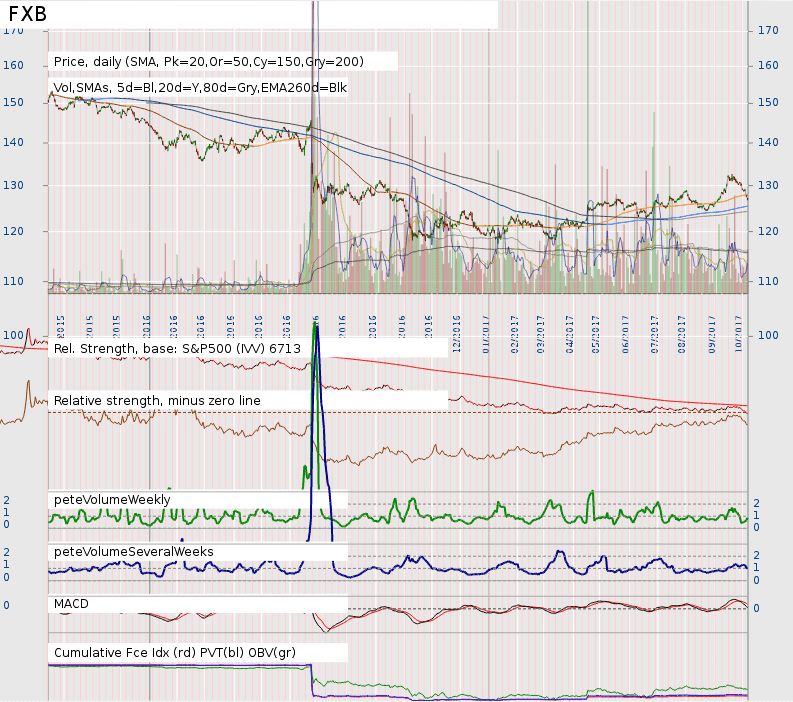Click the 09/2017 date axis label
This screenshot has width=793, height=702.
click(712, 334)
